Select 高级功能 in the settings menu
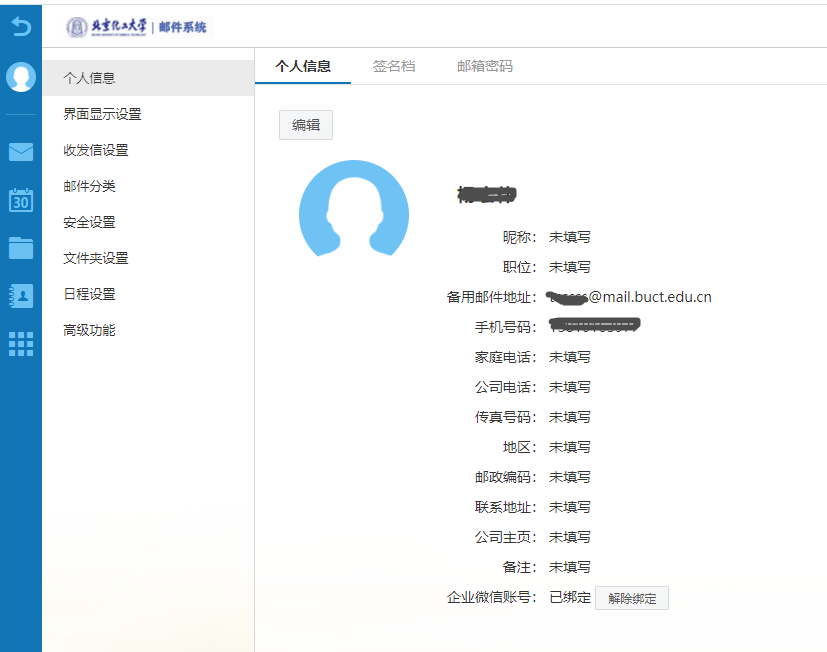The width and height of the screenshot is (827, 652). tap(90, 330)
